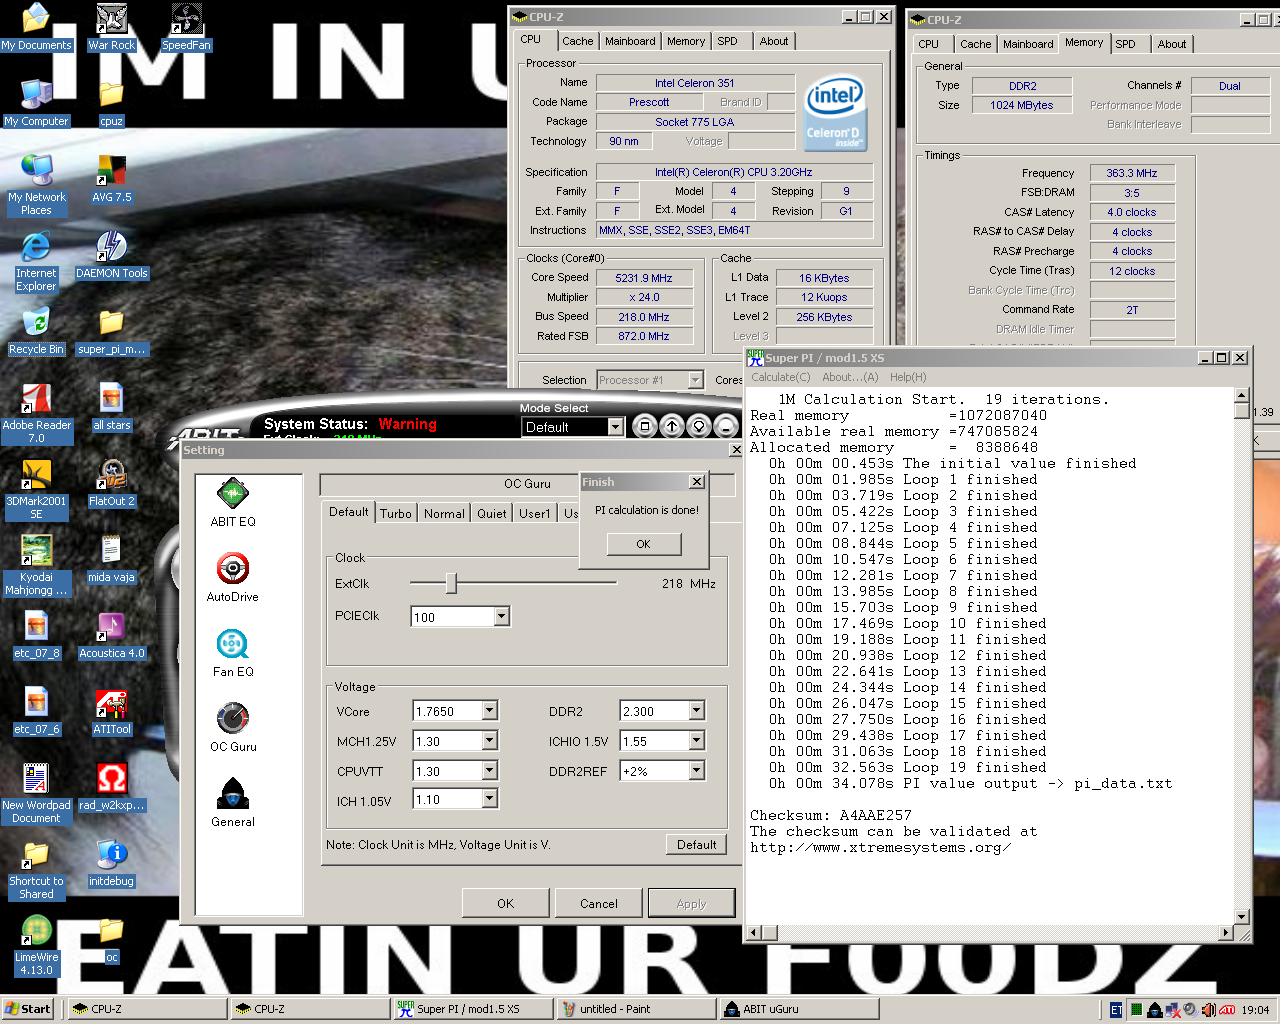Open Kyodai Mahjongg desktop icon
This screenshot has height=1026, width=1281.
tap(36, 566)
